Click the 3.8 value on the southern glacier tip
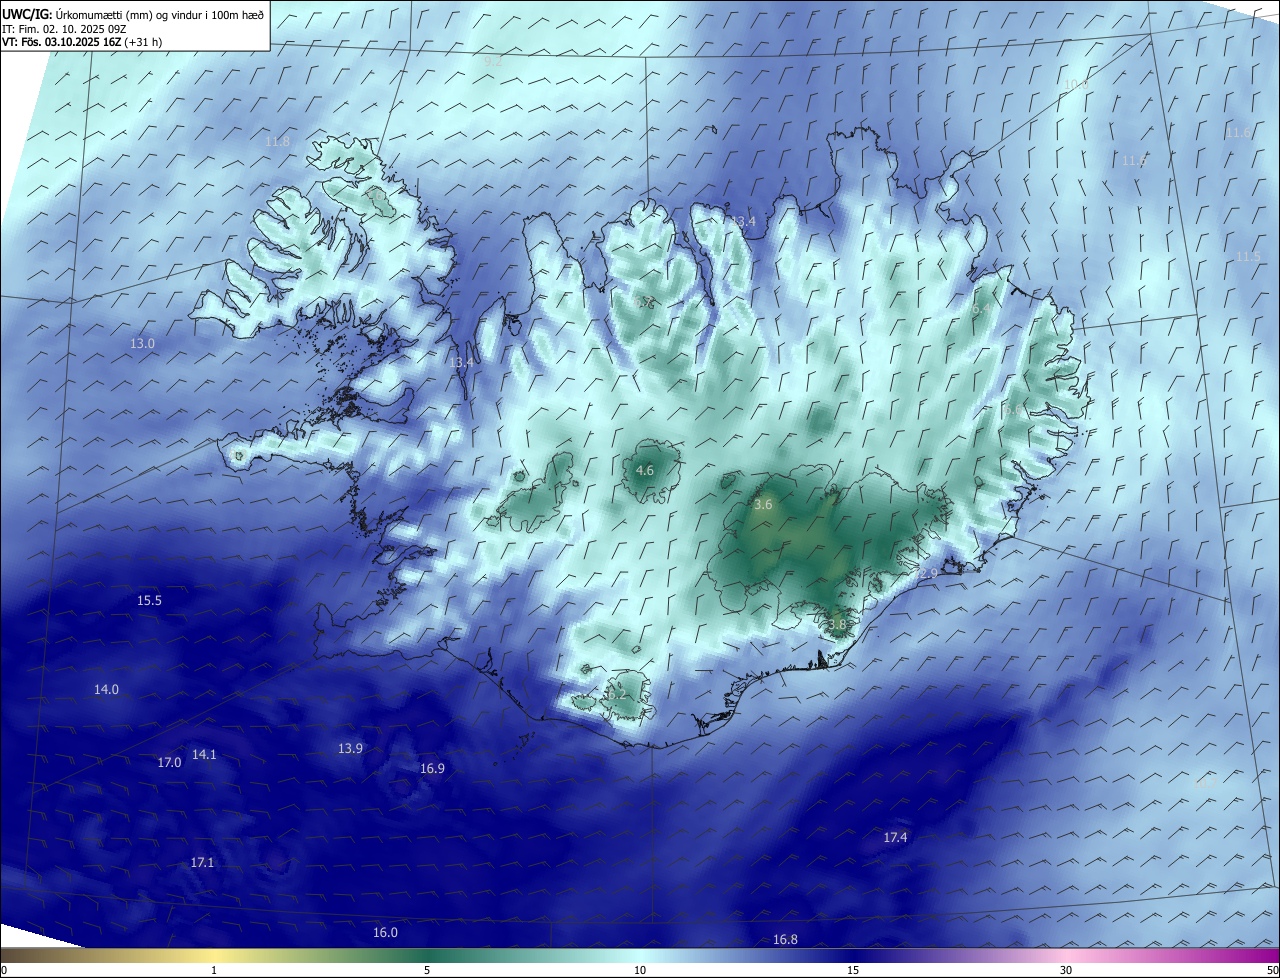 [x=837, y=625]
